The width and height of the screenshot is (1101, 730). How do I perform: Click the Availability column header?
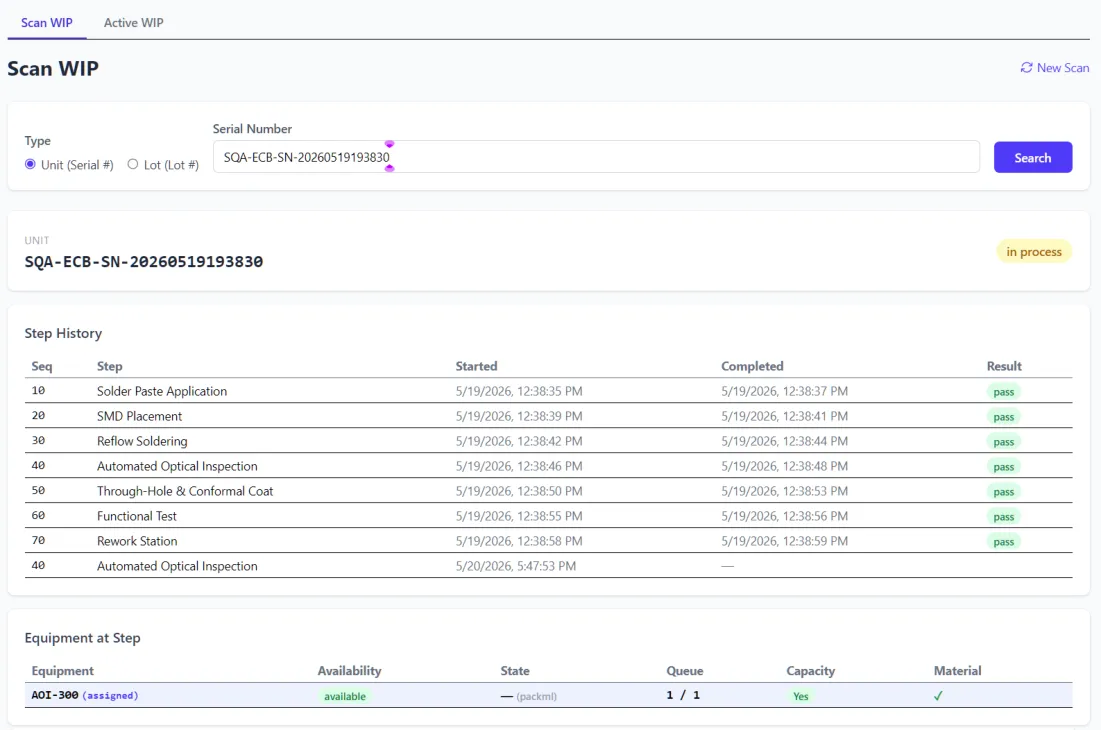pyautogui.click(x=349, y=670)
